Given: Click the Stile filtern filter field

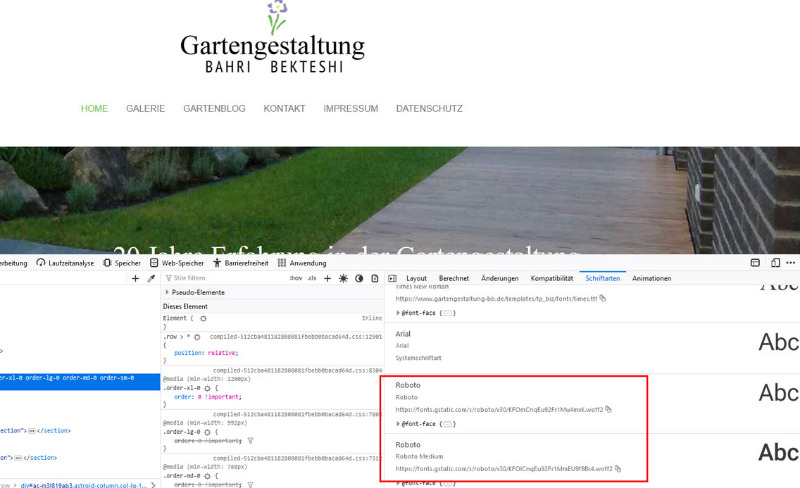Looking at the screenshot, I should [x=224, y=278].
